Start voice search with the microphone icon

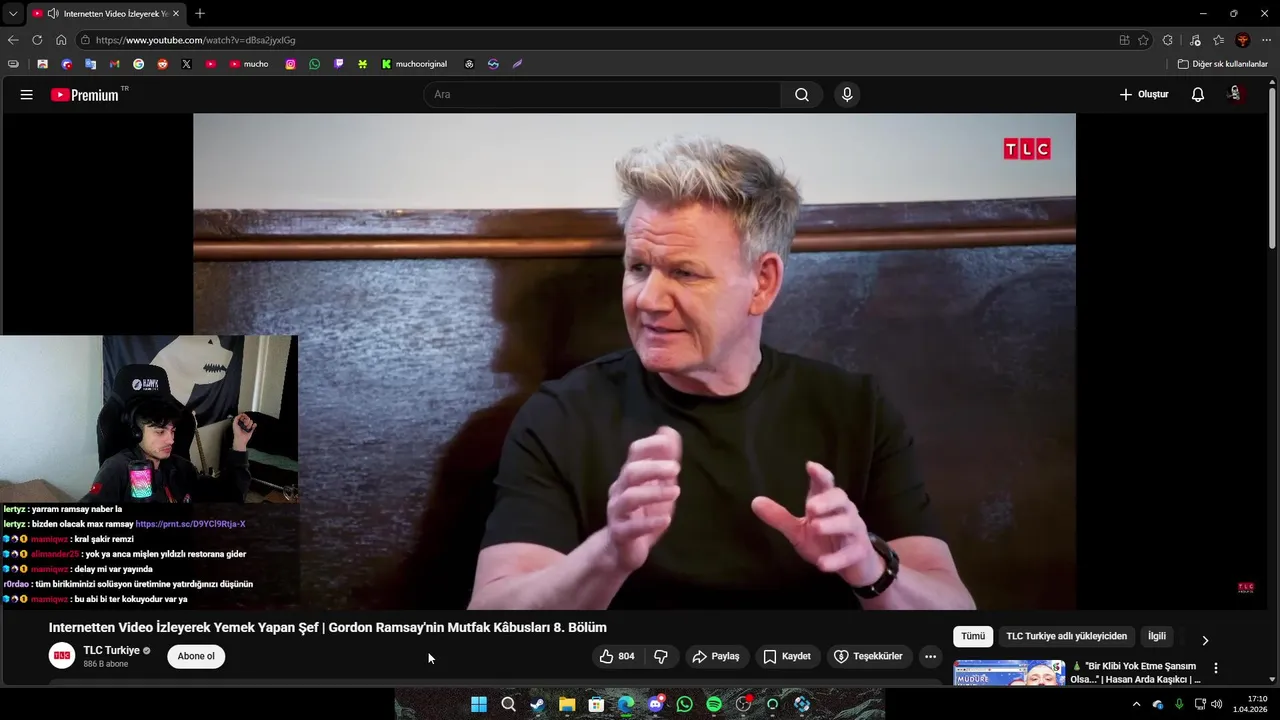point(847,95)
